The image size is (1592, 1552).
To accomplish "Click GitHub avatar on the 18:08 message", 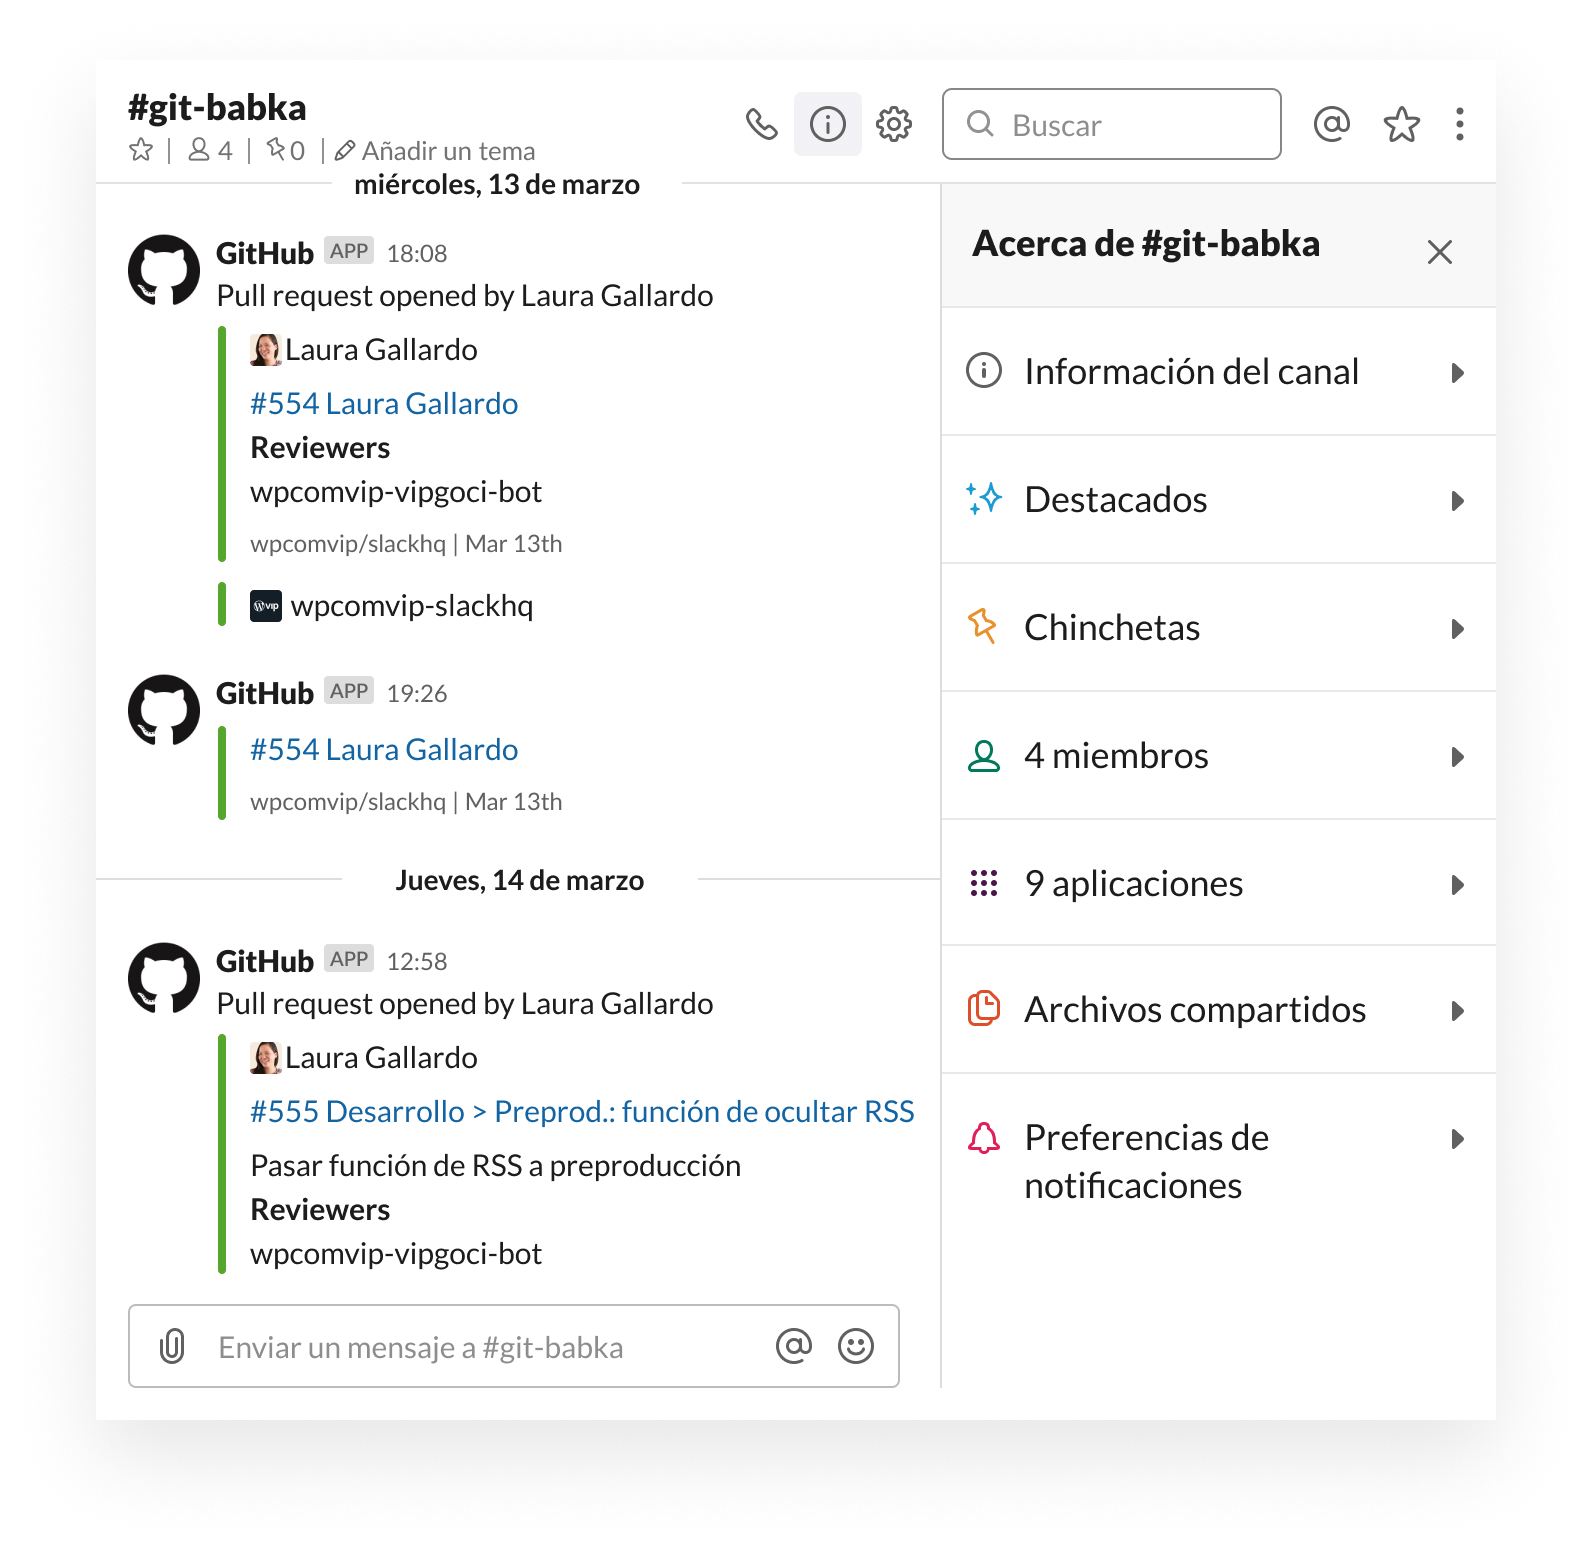I will click(x=164, y=270).
